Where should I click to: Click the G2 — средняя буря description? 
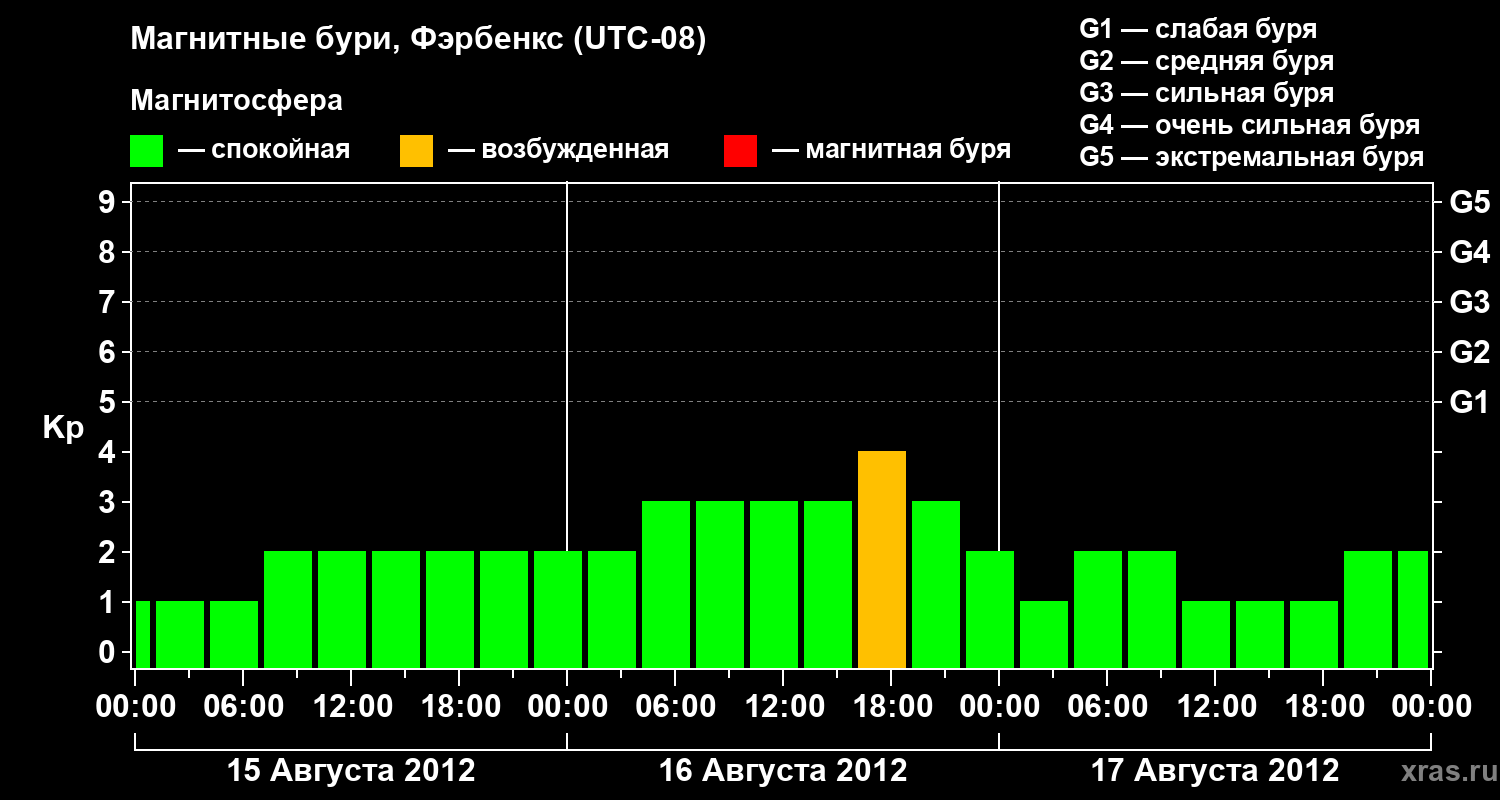[1206, 61]
